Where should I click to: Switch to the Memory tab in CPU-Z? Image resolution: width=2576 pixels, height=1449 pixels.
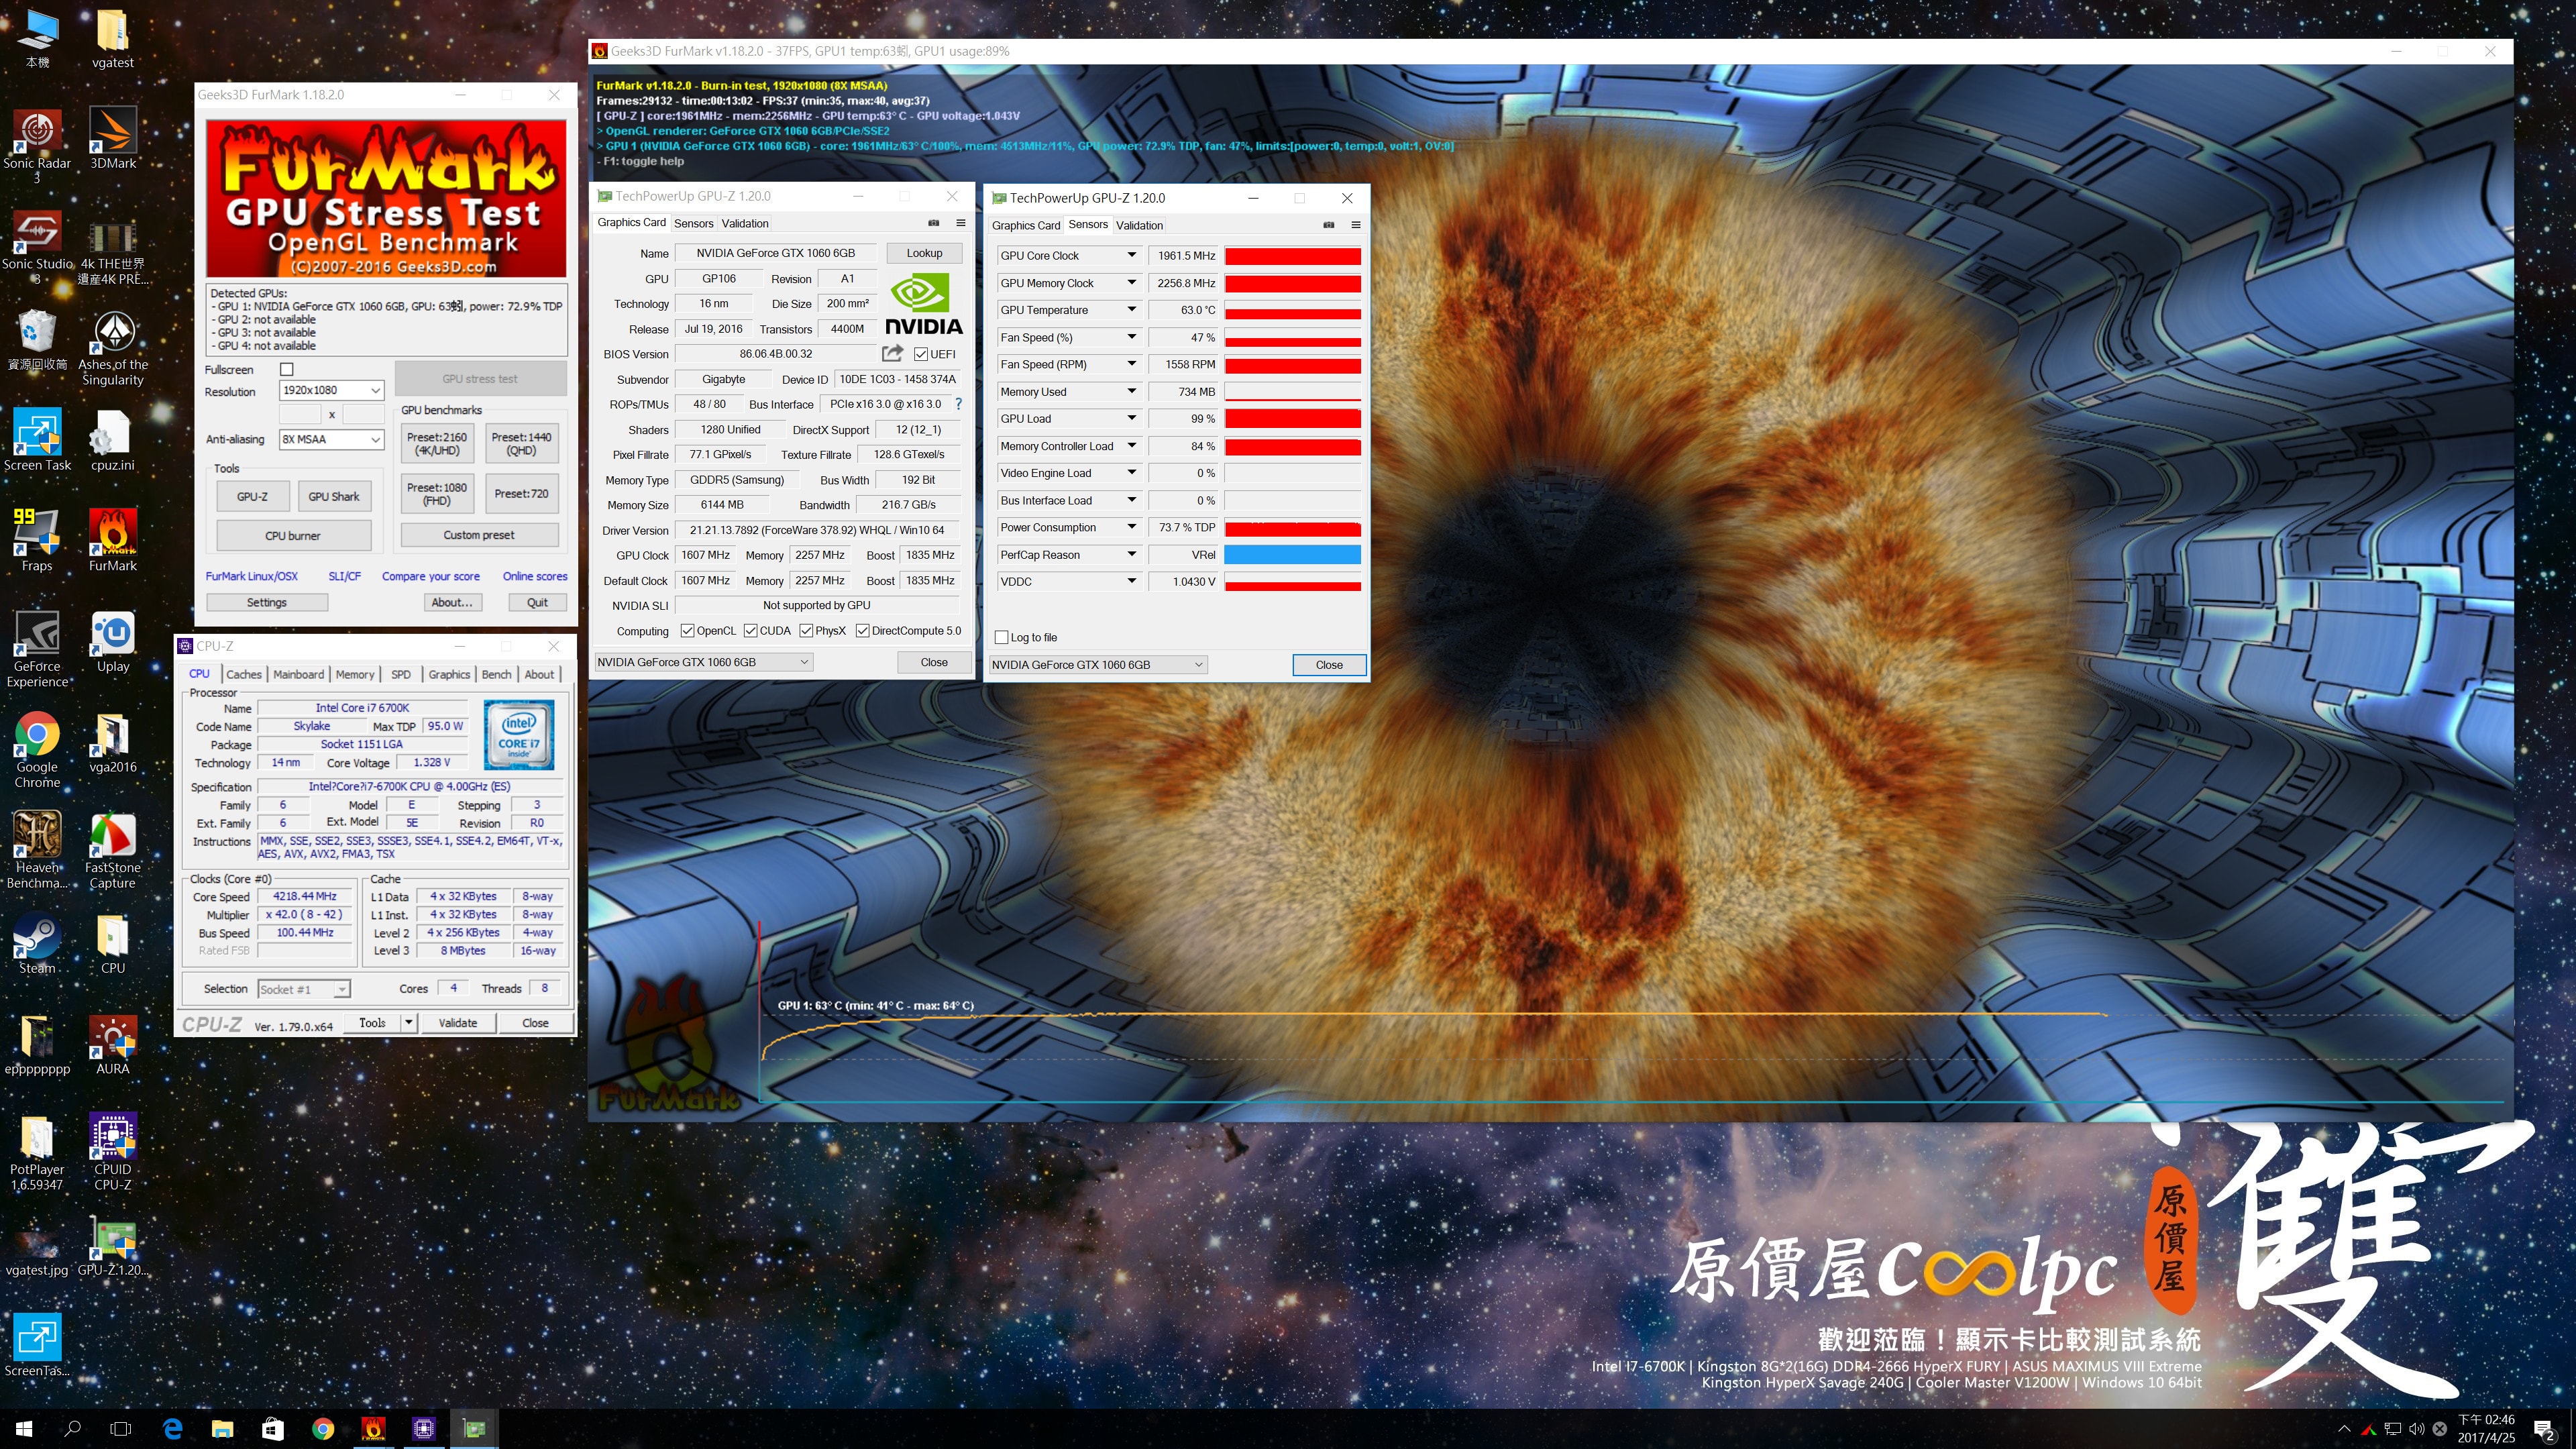(x=355, y=674)
